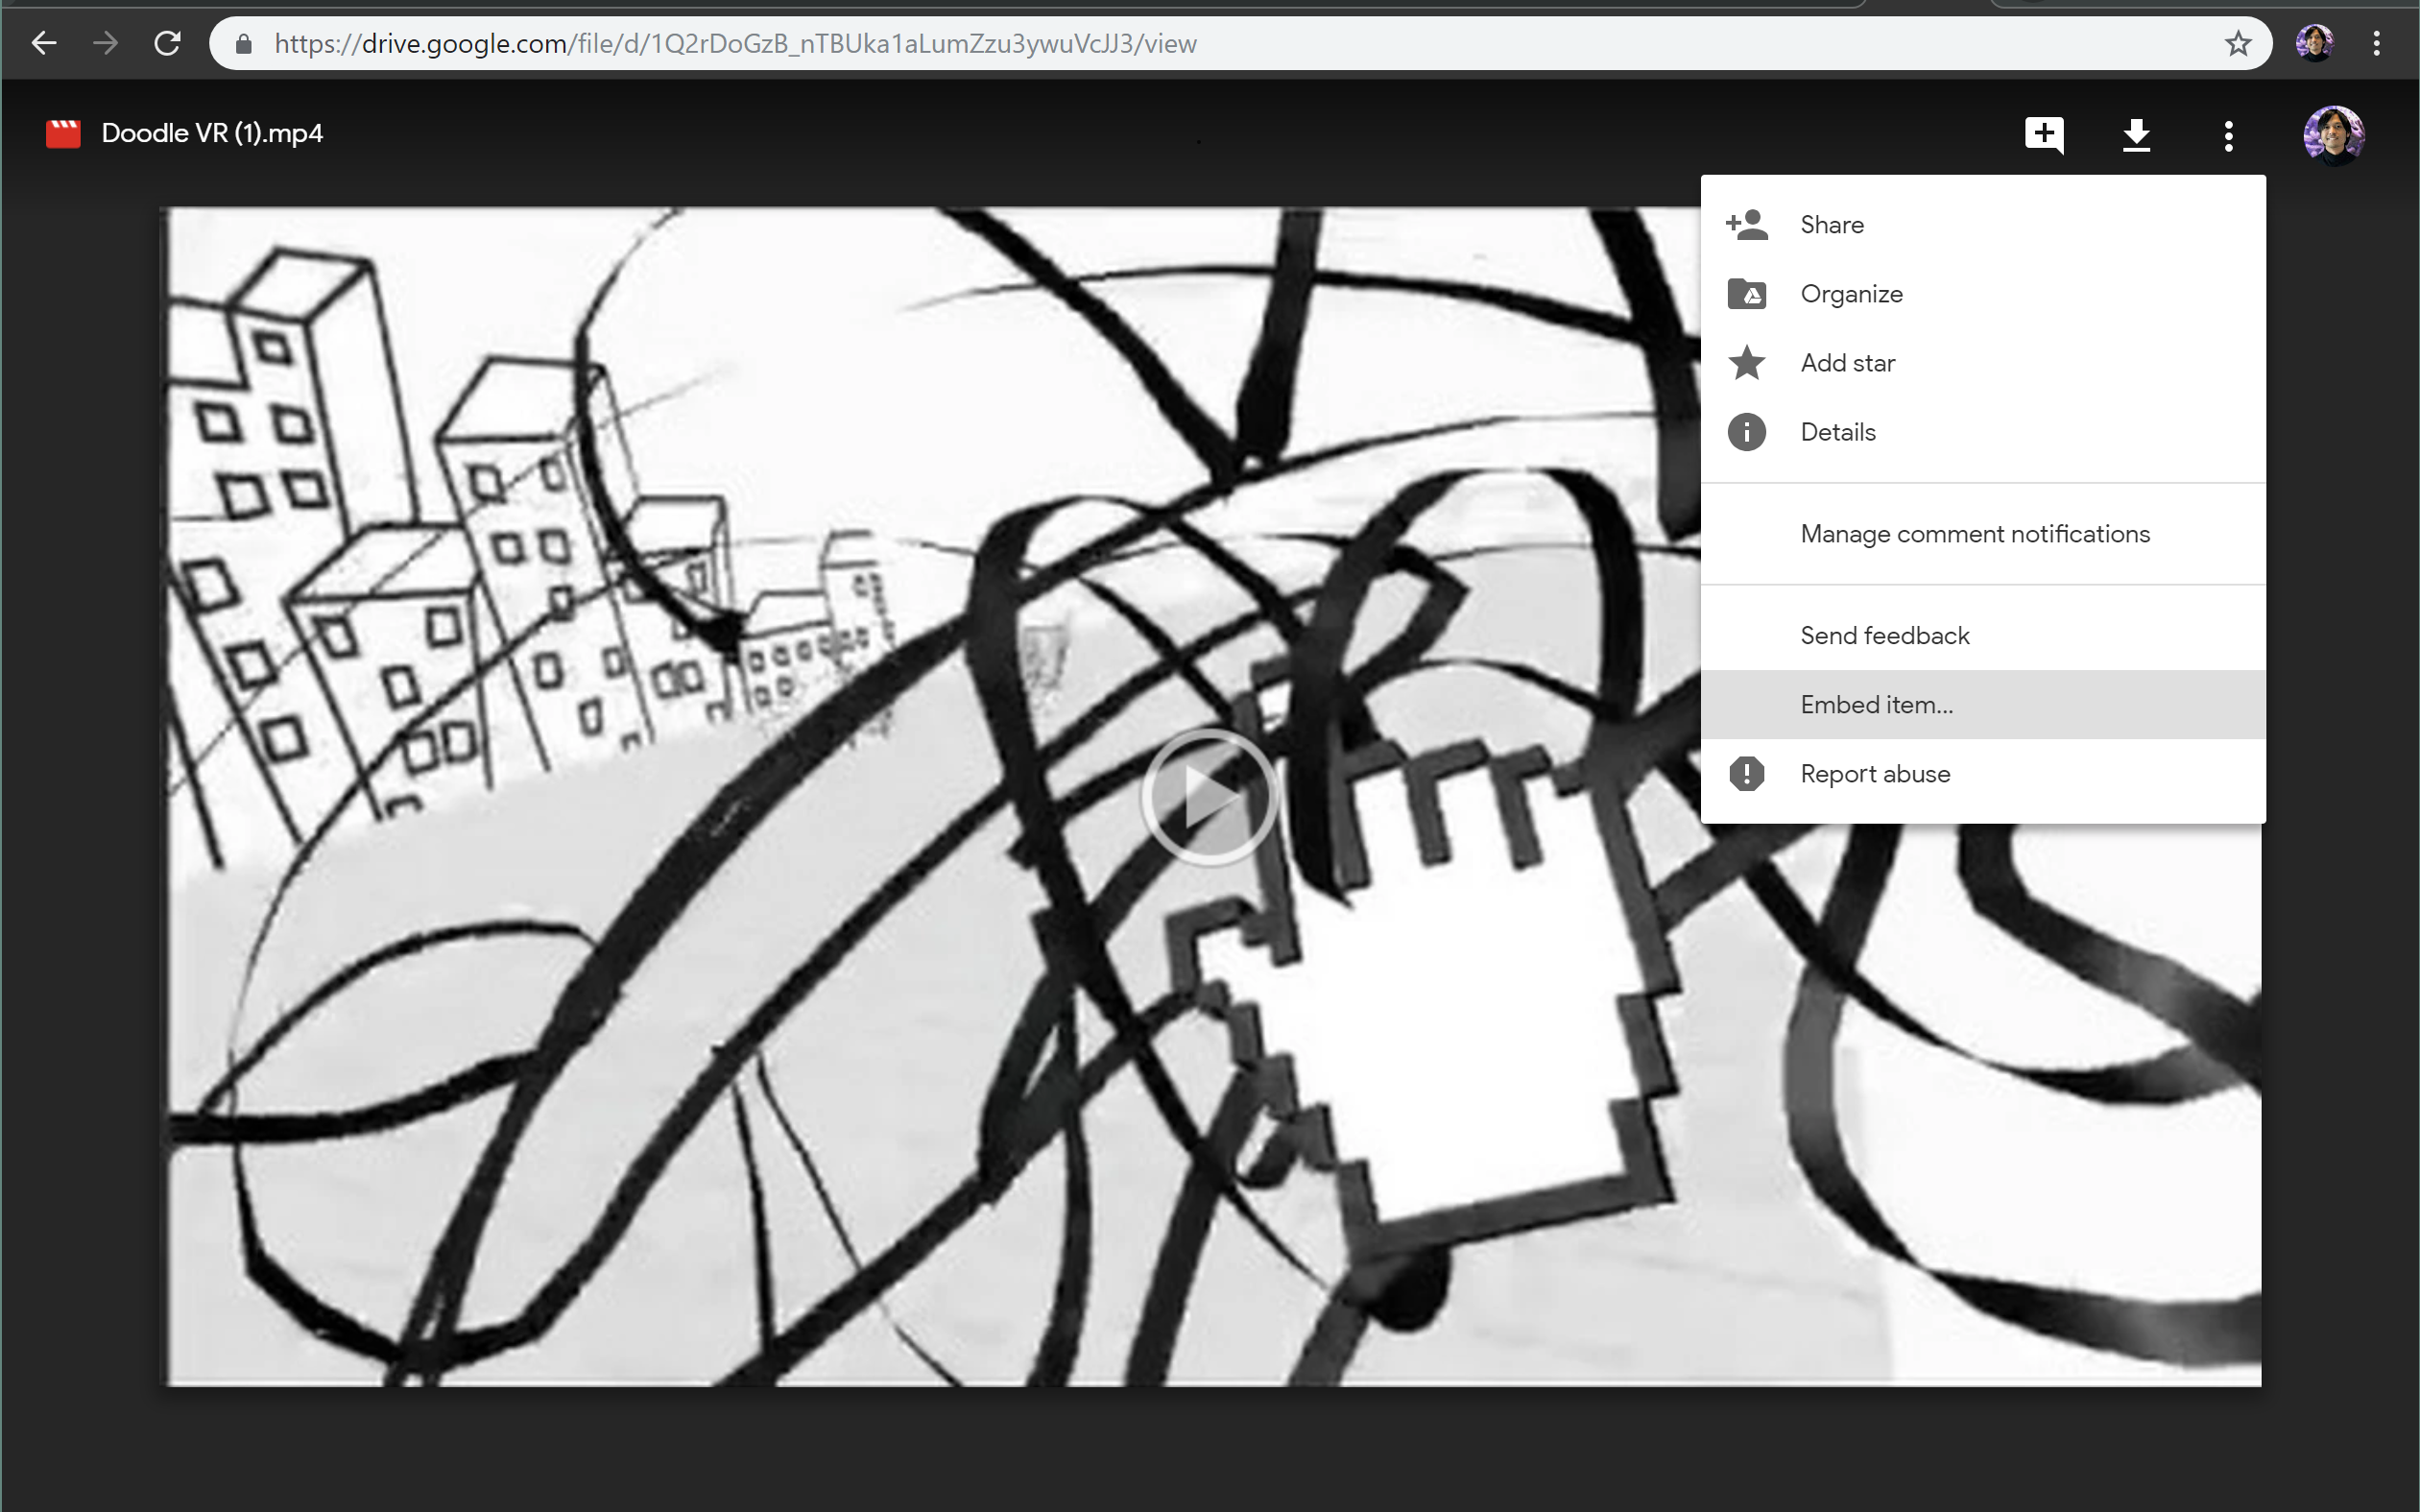Image resolution: width=2420 pixels, height=1512 pixels.
Task: Open the Chrome profile avatar in toolbar
Action: [x=2315, y=43]
